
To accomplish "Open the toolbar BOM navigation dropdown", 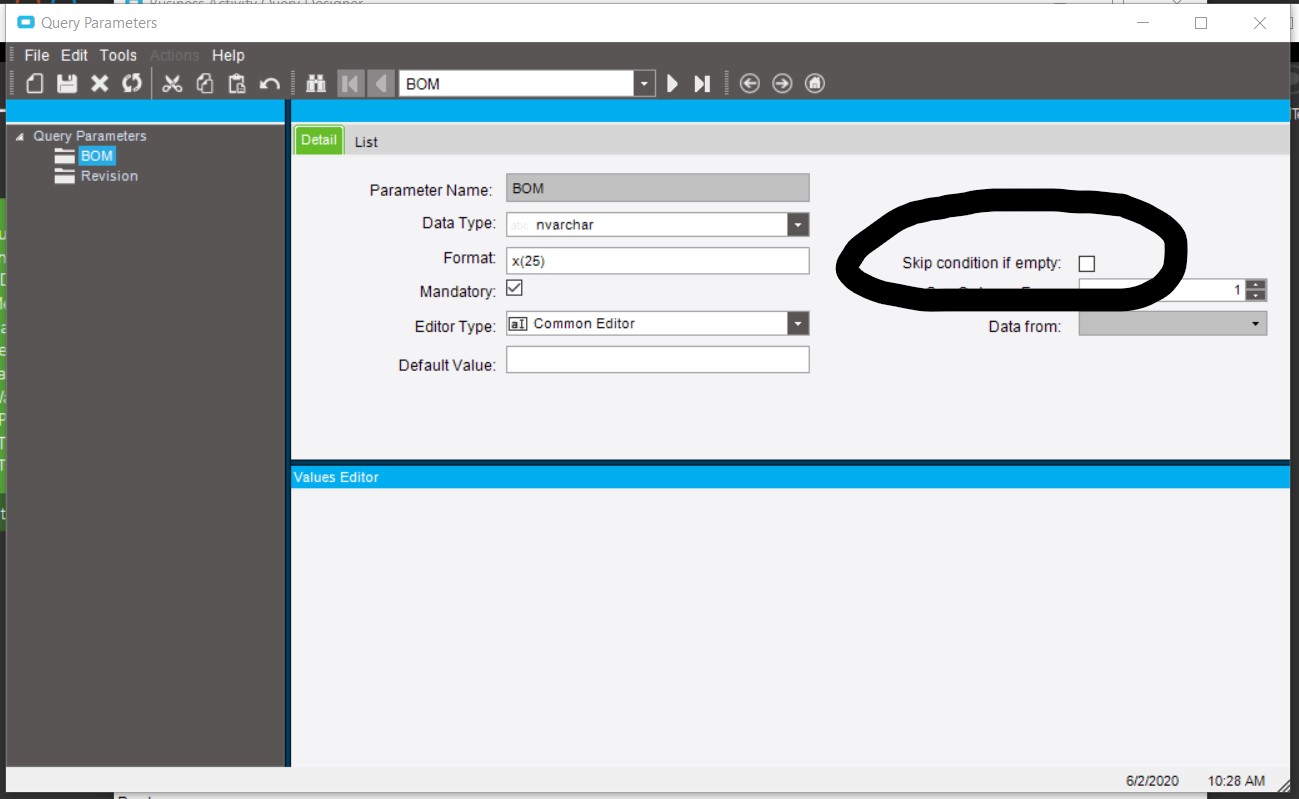I will (645, 84).
